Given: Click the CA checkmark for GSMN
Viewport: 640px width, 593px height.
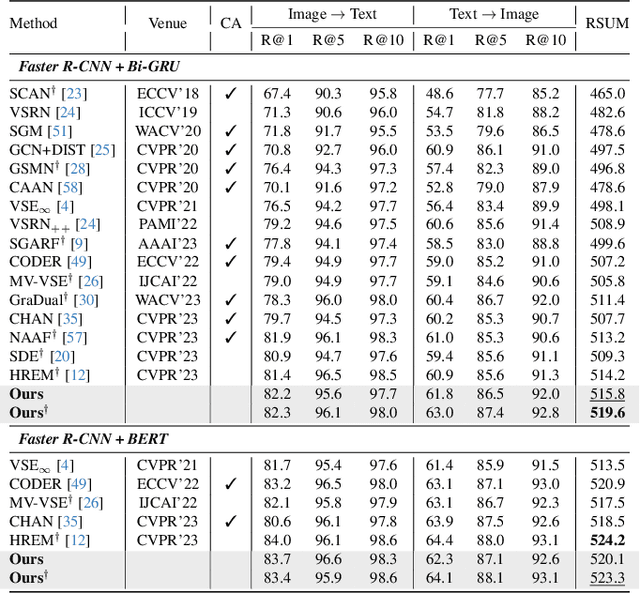Looking at the screenshot, I should 230,169.
